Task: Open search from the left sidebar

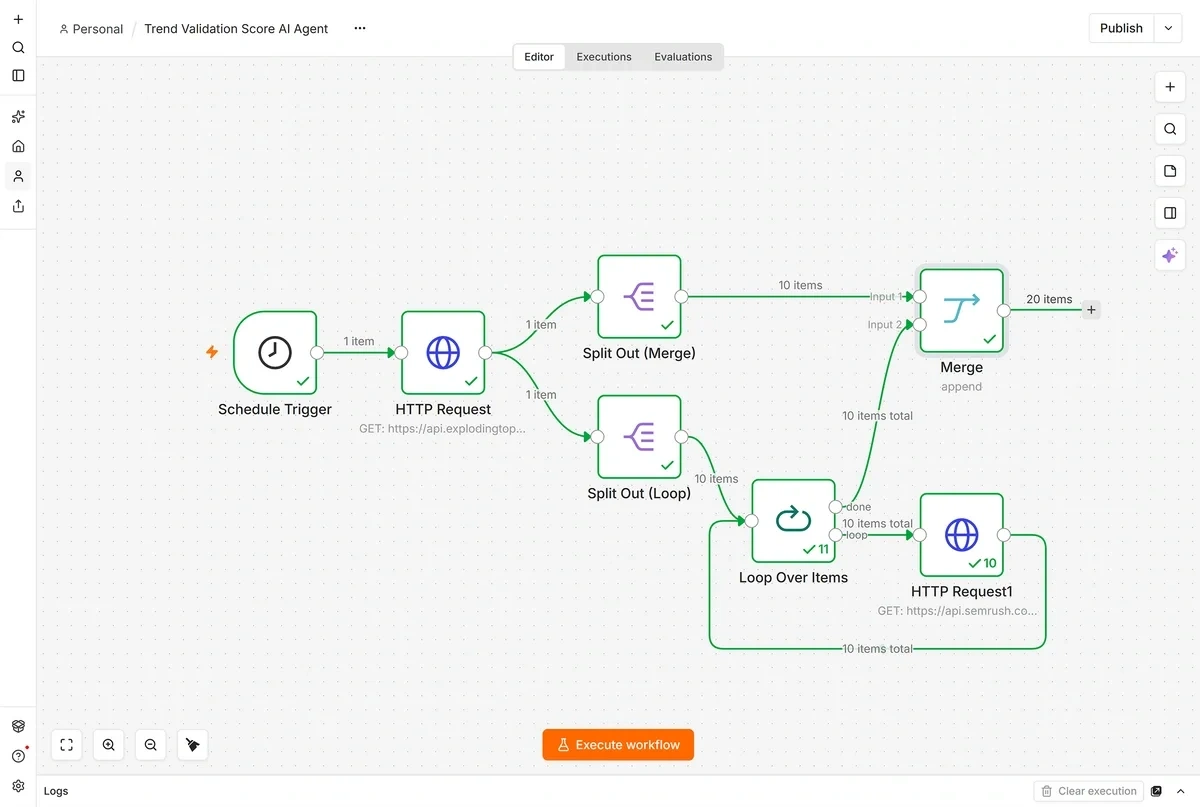Action: 18,47
